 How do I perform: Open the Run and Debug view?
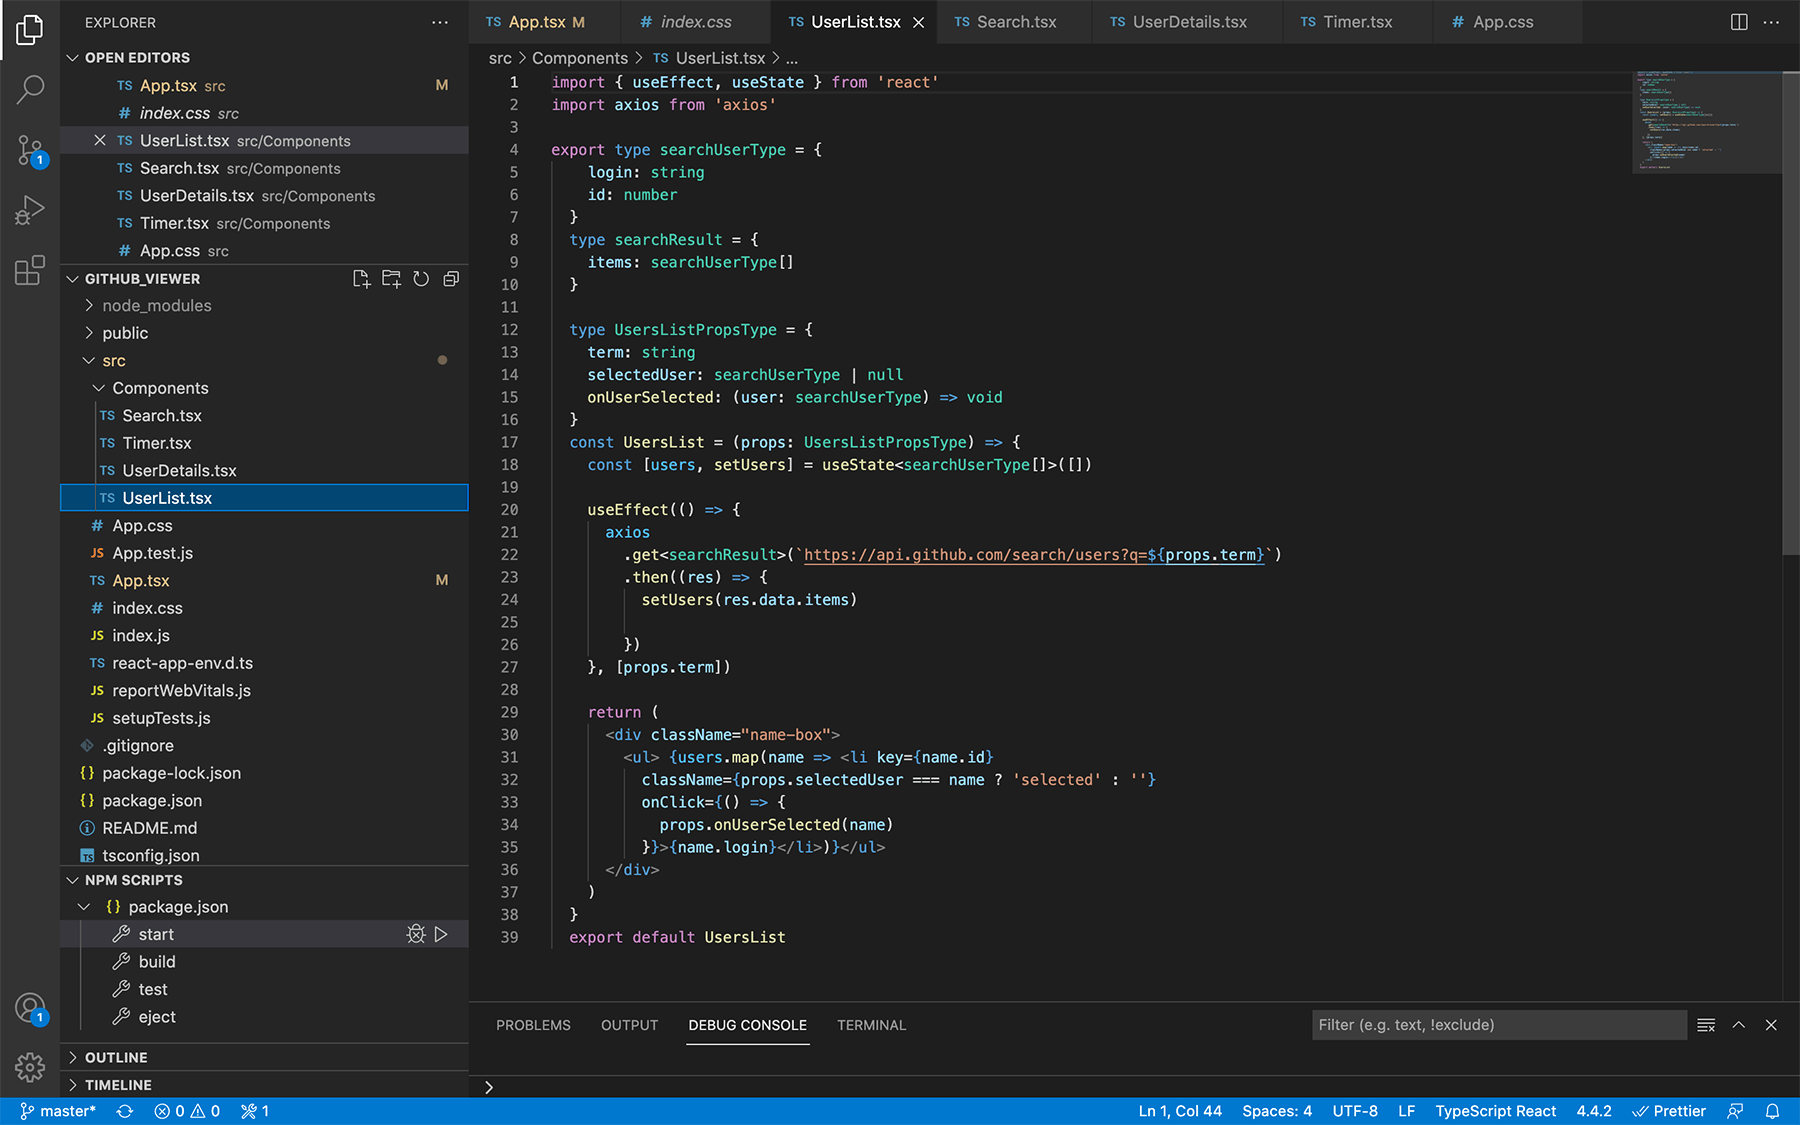coord(30,210)
